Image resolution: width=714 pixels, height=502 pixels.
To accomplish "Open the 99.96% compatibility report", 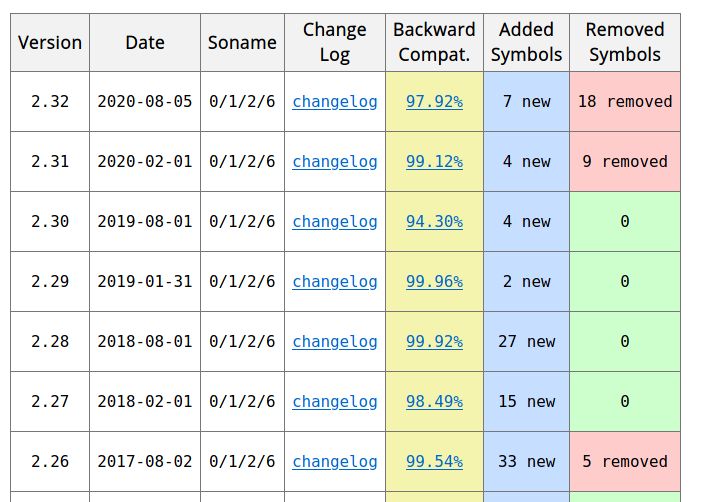I will [434, 281].
